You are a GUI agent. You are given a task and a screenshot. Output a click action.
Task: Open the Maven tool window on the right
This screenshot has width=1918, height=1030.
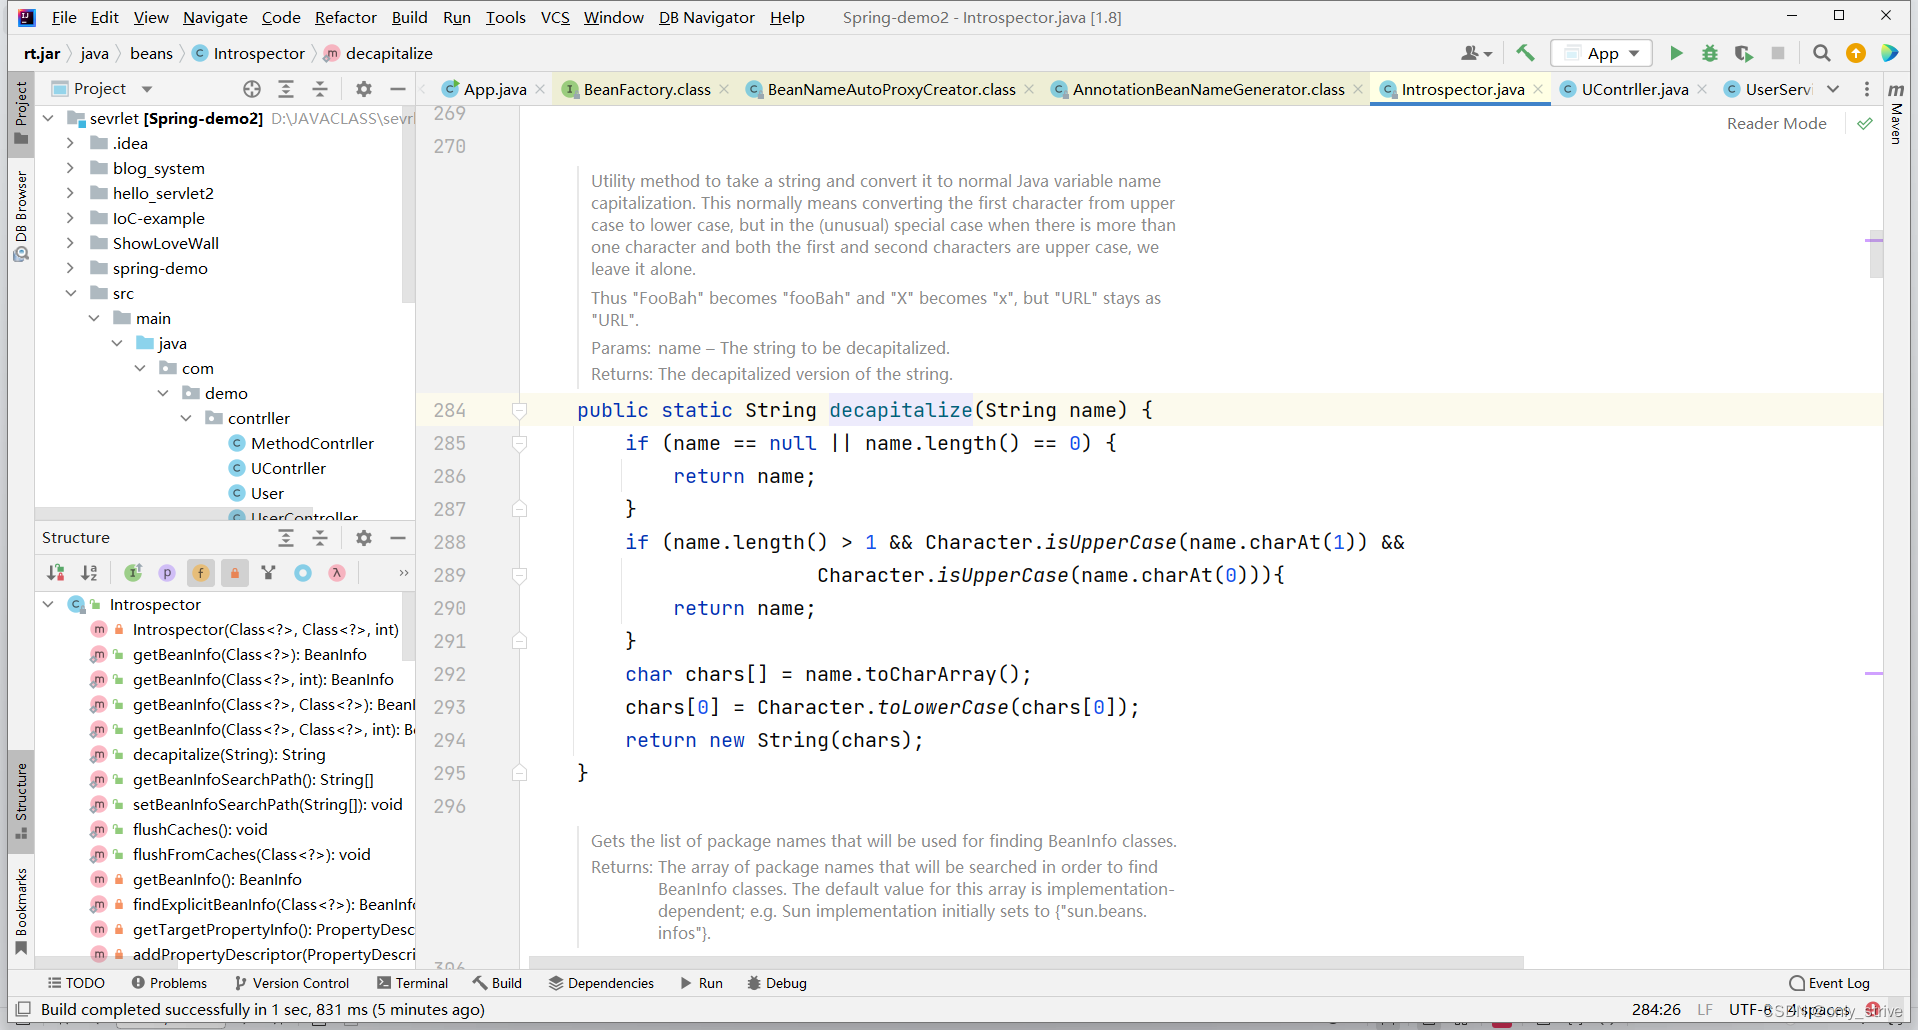[x=1896, y=113]
